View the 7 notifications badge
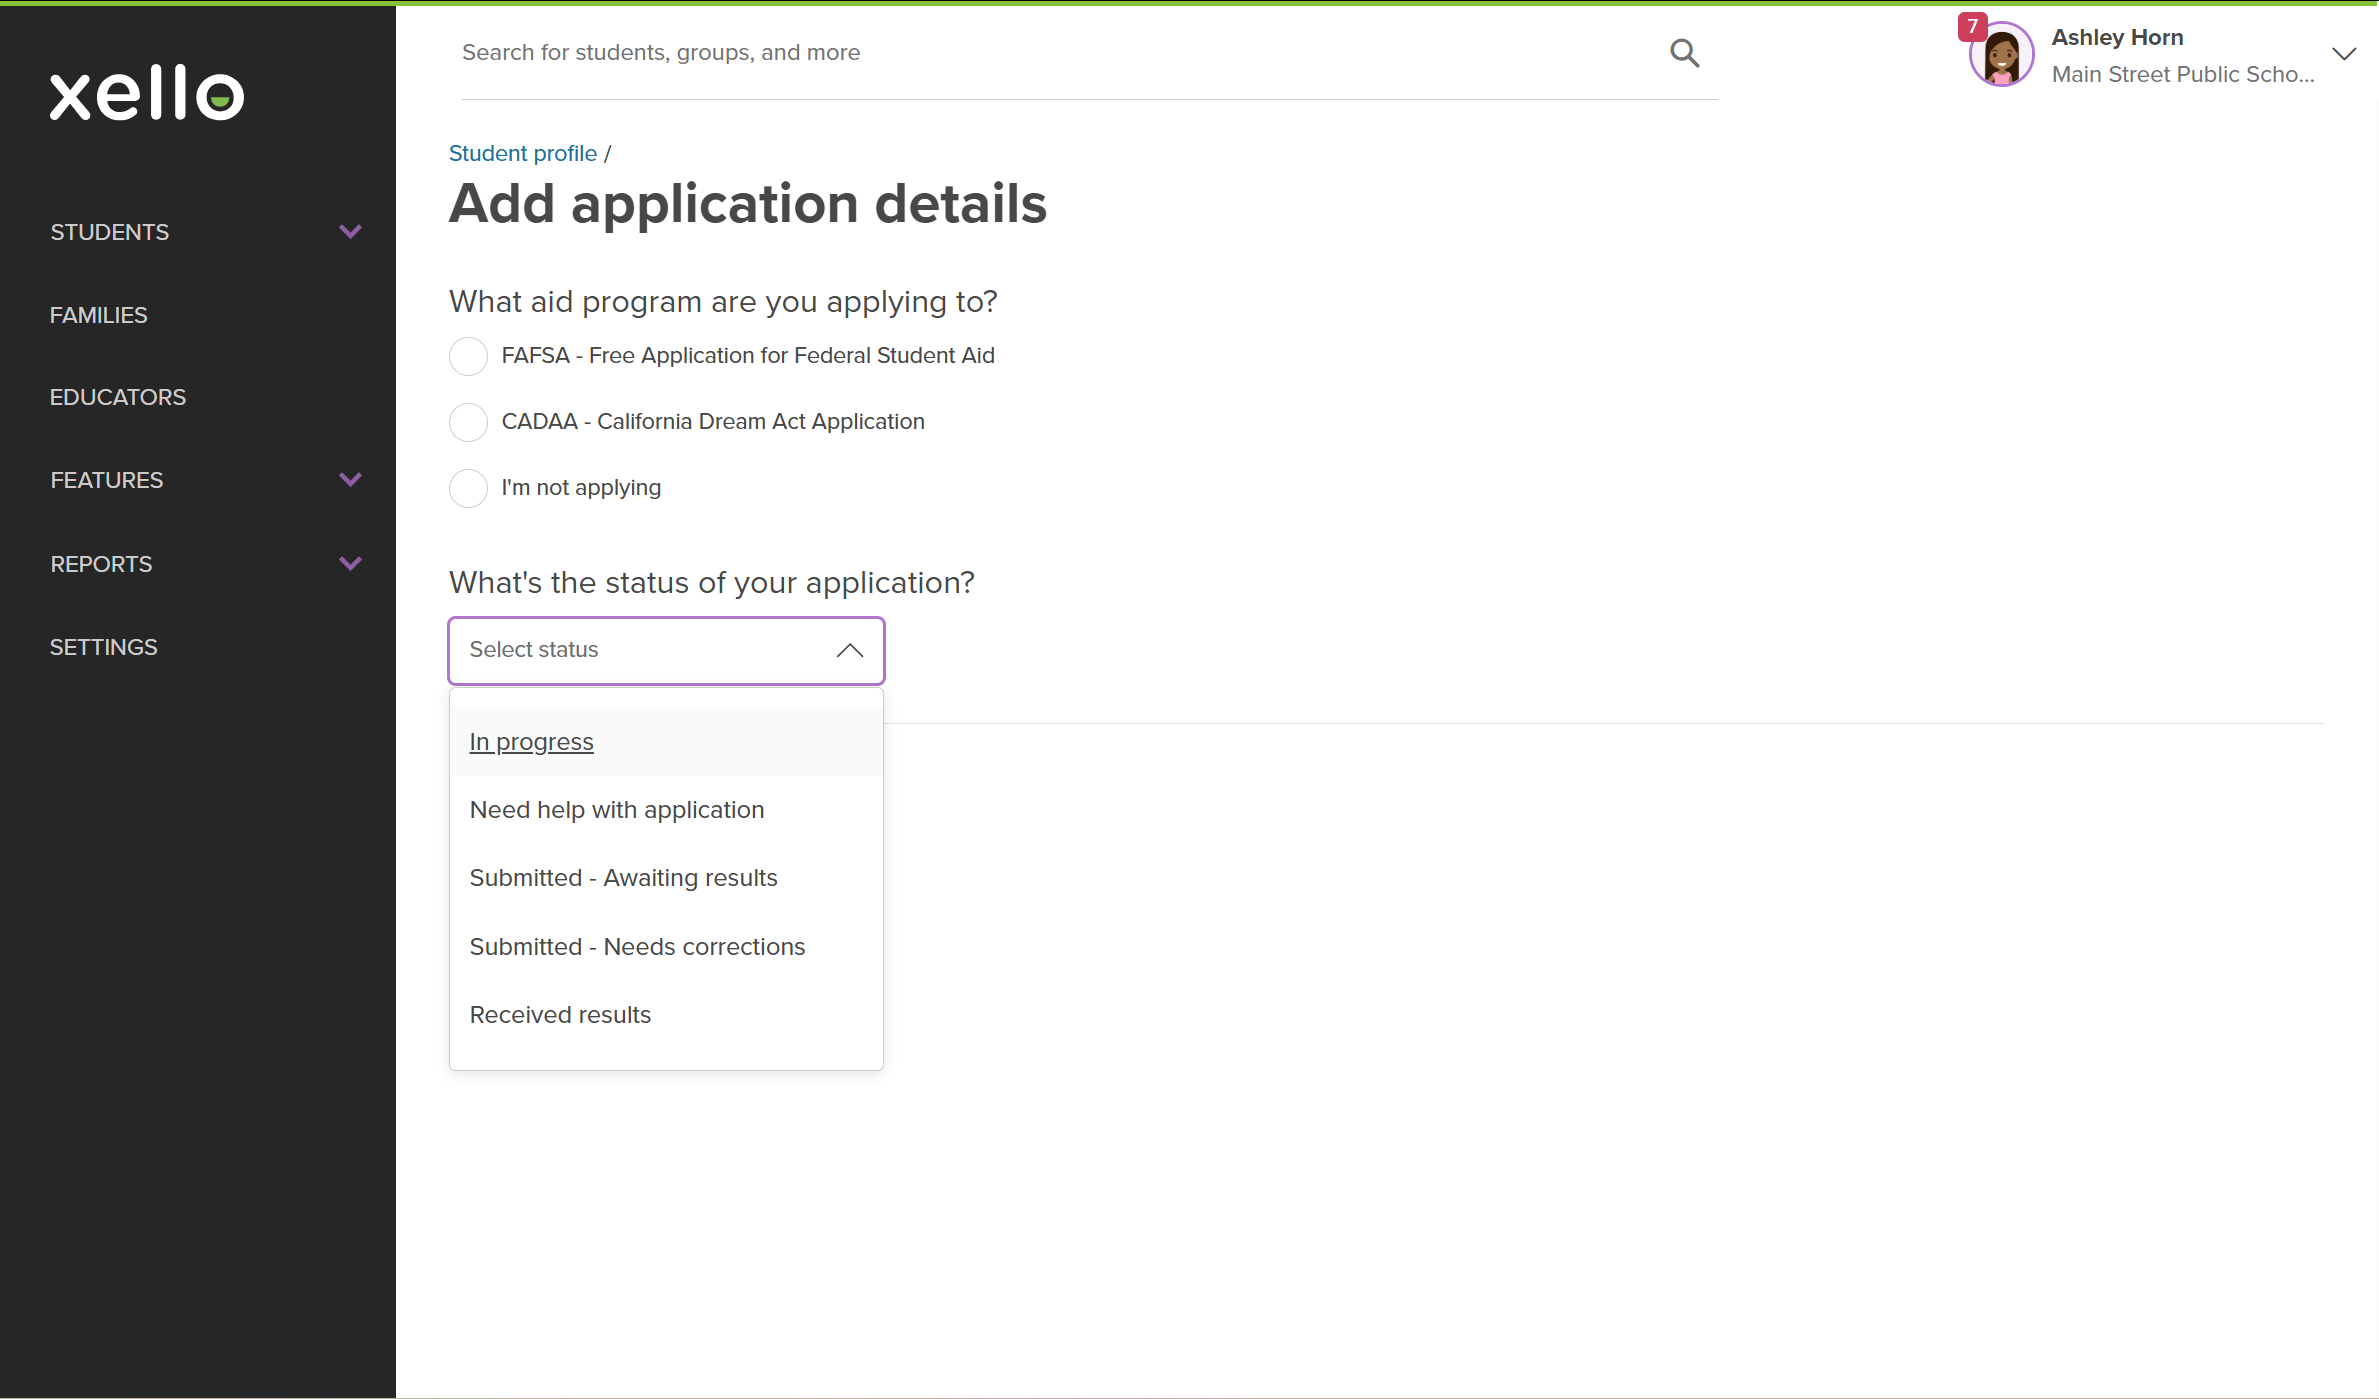Viewport: 2379px width, 1399px height. pos(1972,26)
